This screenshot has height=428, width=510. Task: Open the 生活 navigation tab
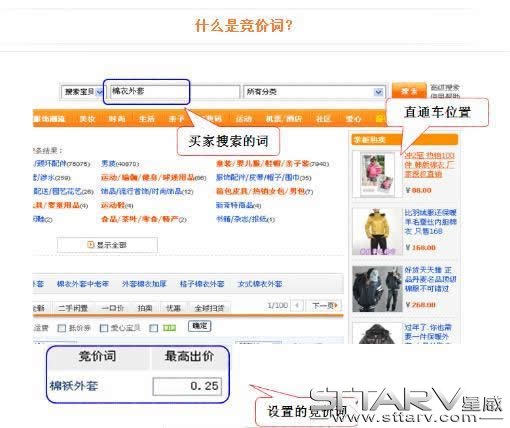(147, 119)
